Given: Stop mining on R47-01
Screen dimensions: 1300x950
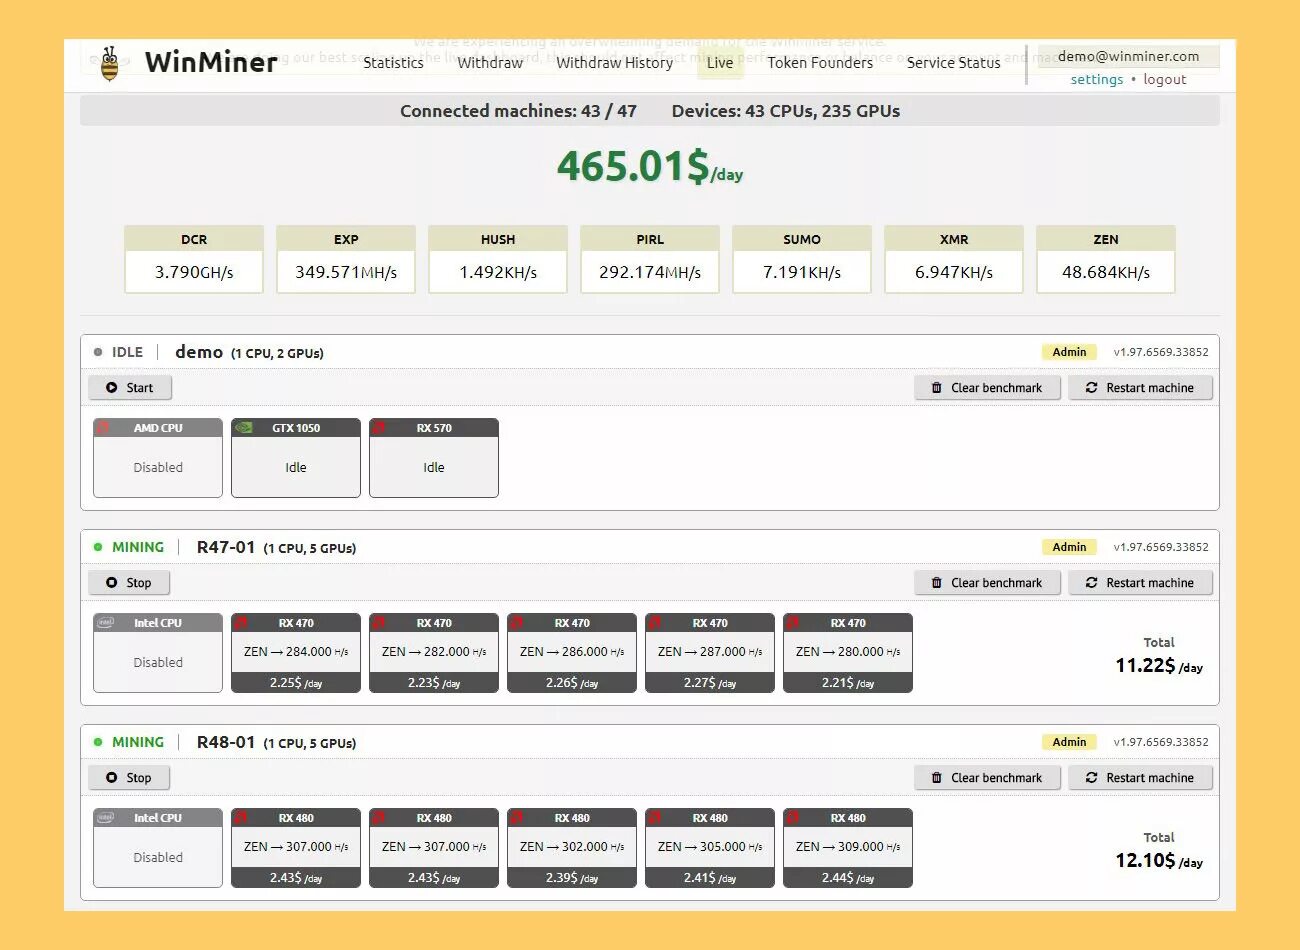Looking at the screenshot, I should [x=129, y=582].
